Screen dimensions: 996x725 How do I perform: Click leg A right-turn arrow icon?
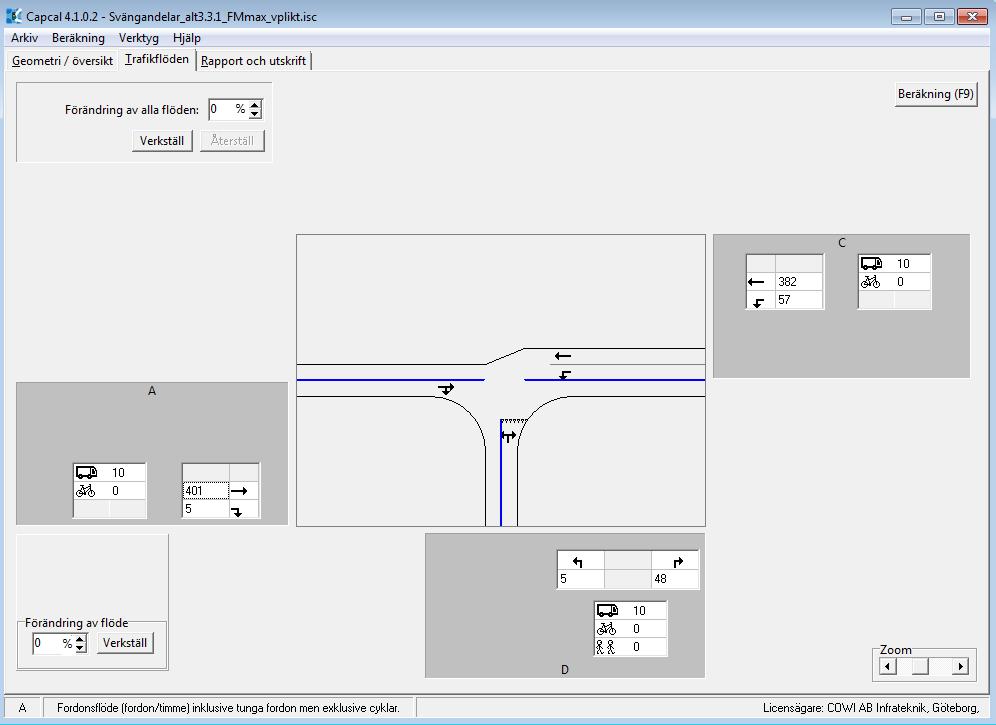pos(237,510)
